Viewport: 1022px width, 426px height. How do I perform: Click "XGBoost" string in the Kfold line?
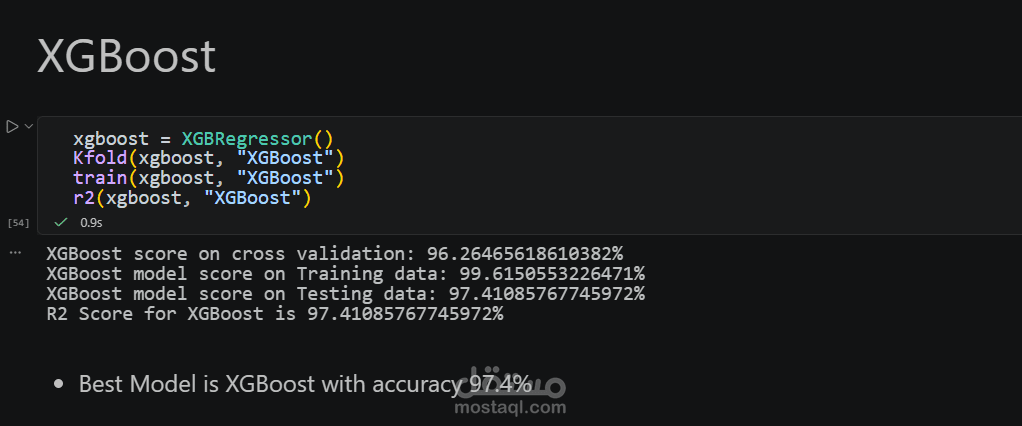[285, 158]
